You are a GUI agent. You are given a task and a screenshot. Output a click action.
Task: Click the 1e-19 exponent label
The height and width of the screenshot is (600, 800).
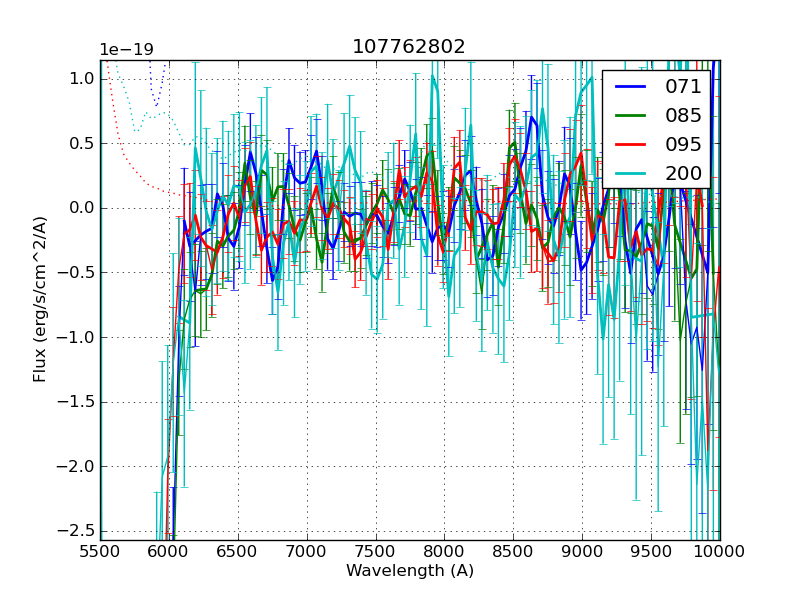[x=125, y=50]
